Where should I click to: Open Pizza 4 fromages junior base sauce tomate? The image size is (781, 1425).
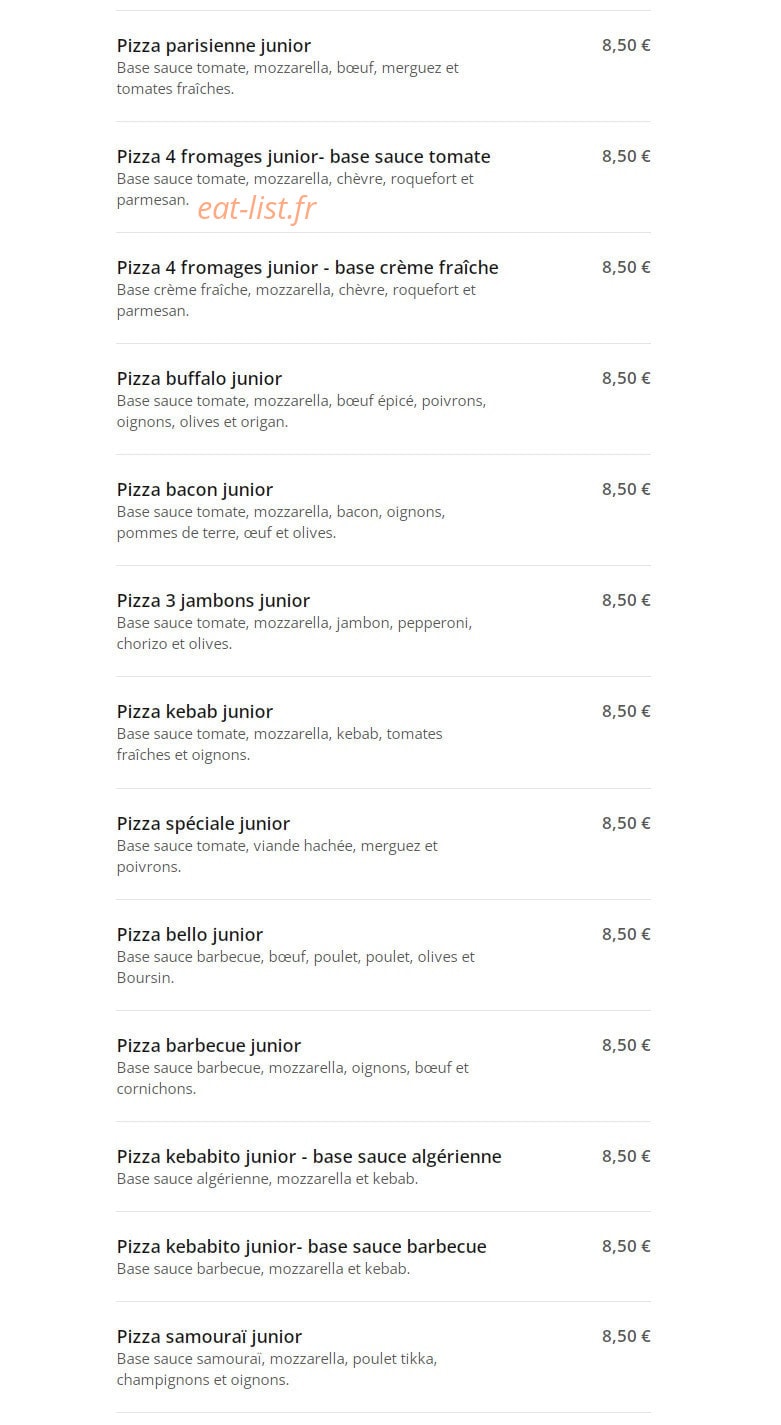click(x=303, y=157)
